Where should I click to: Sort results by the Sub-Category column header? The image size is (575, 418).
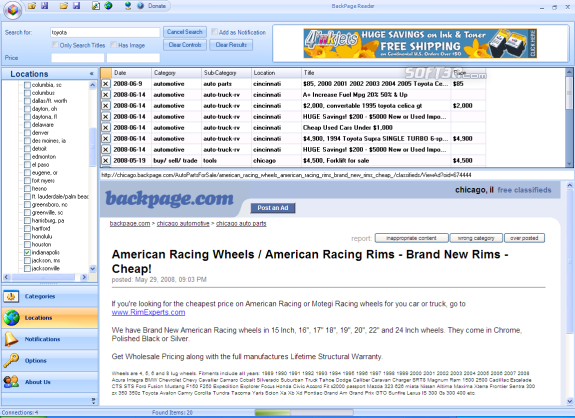point(226,73)
